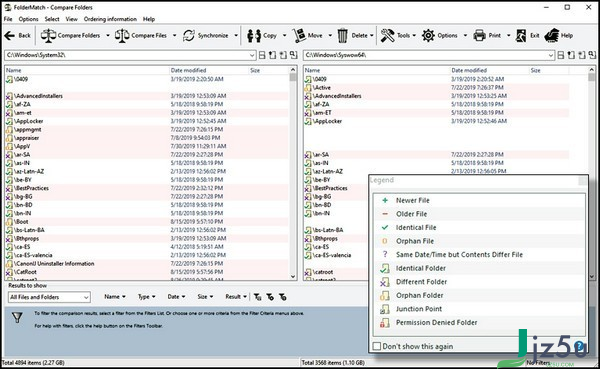Click the Move toolbar icon
This screenshot has height=369, width=600.
click(x=299, y=36)
